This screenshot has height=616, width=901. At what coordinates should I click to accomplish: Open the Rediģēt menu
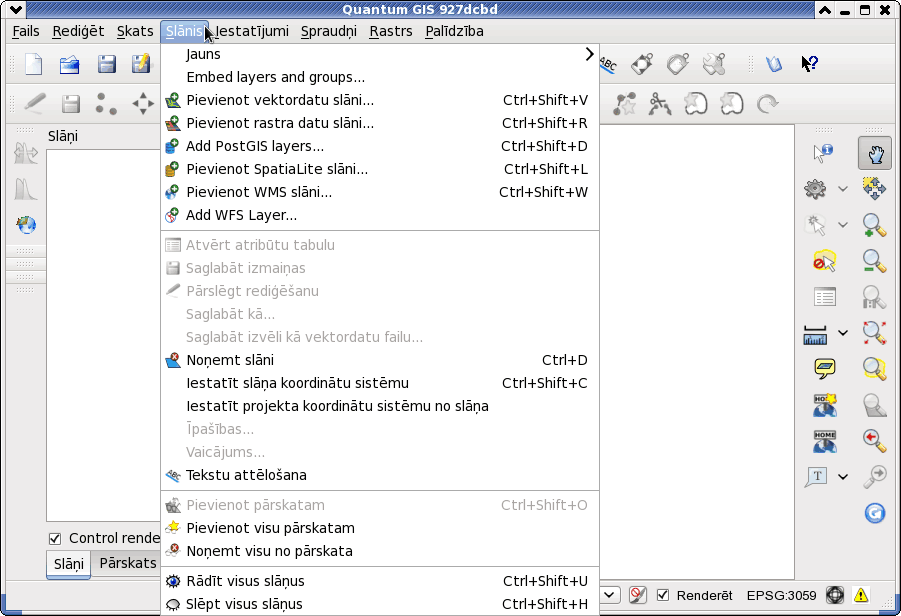(78, 31)
